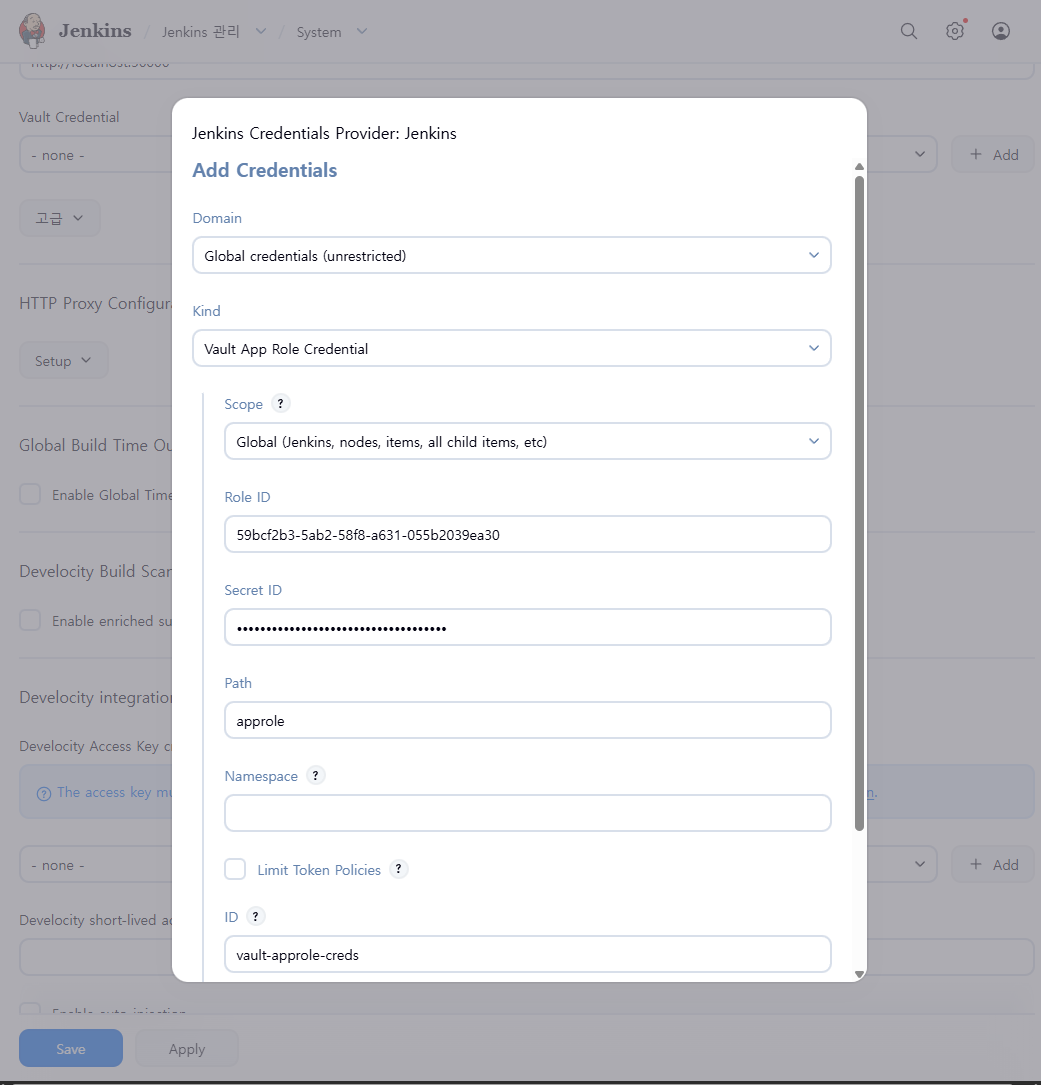Show help for Scope field
Screen dimensions: 1041x1085
pyautogui.click(x=280, y=403)
